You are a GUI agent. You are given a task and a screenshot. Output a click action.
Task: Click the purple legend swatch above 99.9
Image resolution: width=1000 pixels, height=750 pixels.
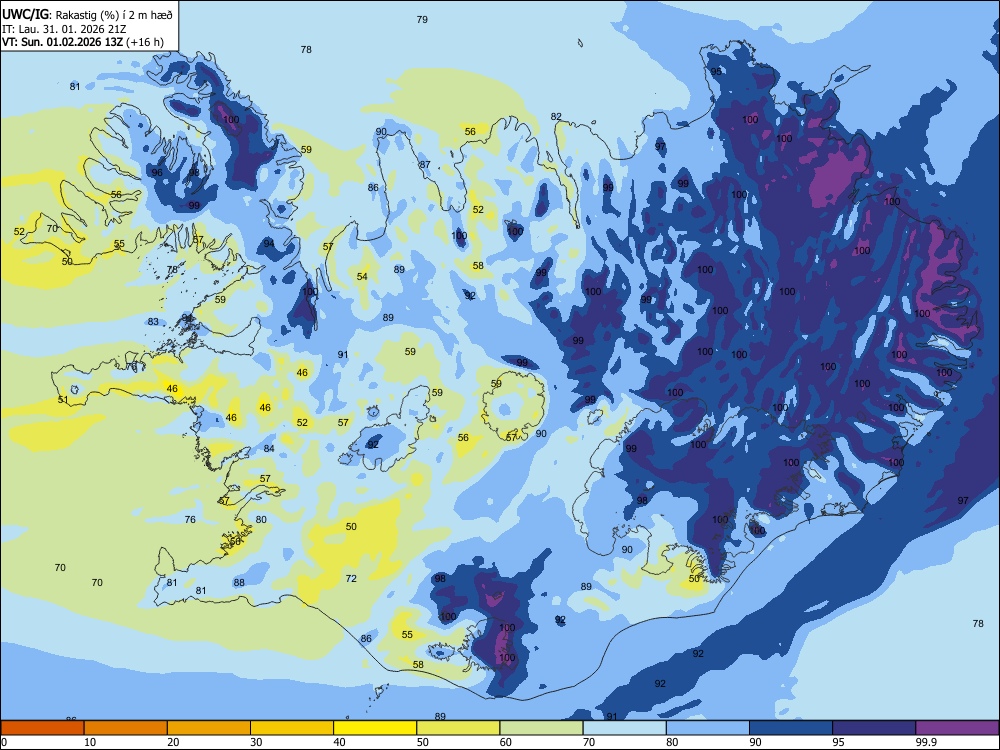957,728
